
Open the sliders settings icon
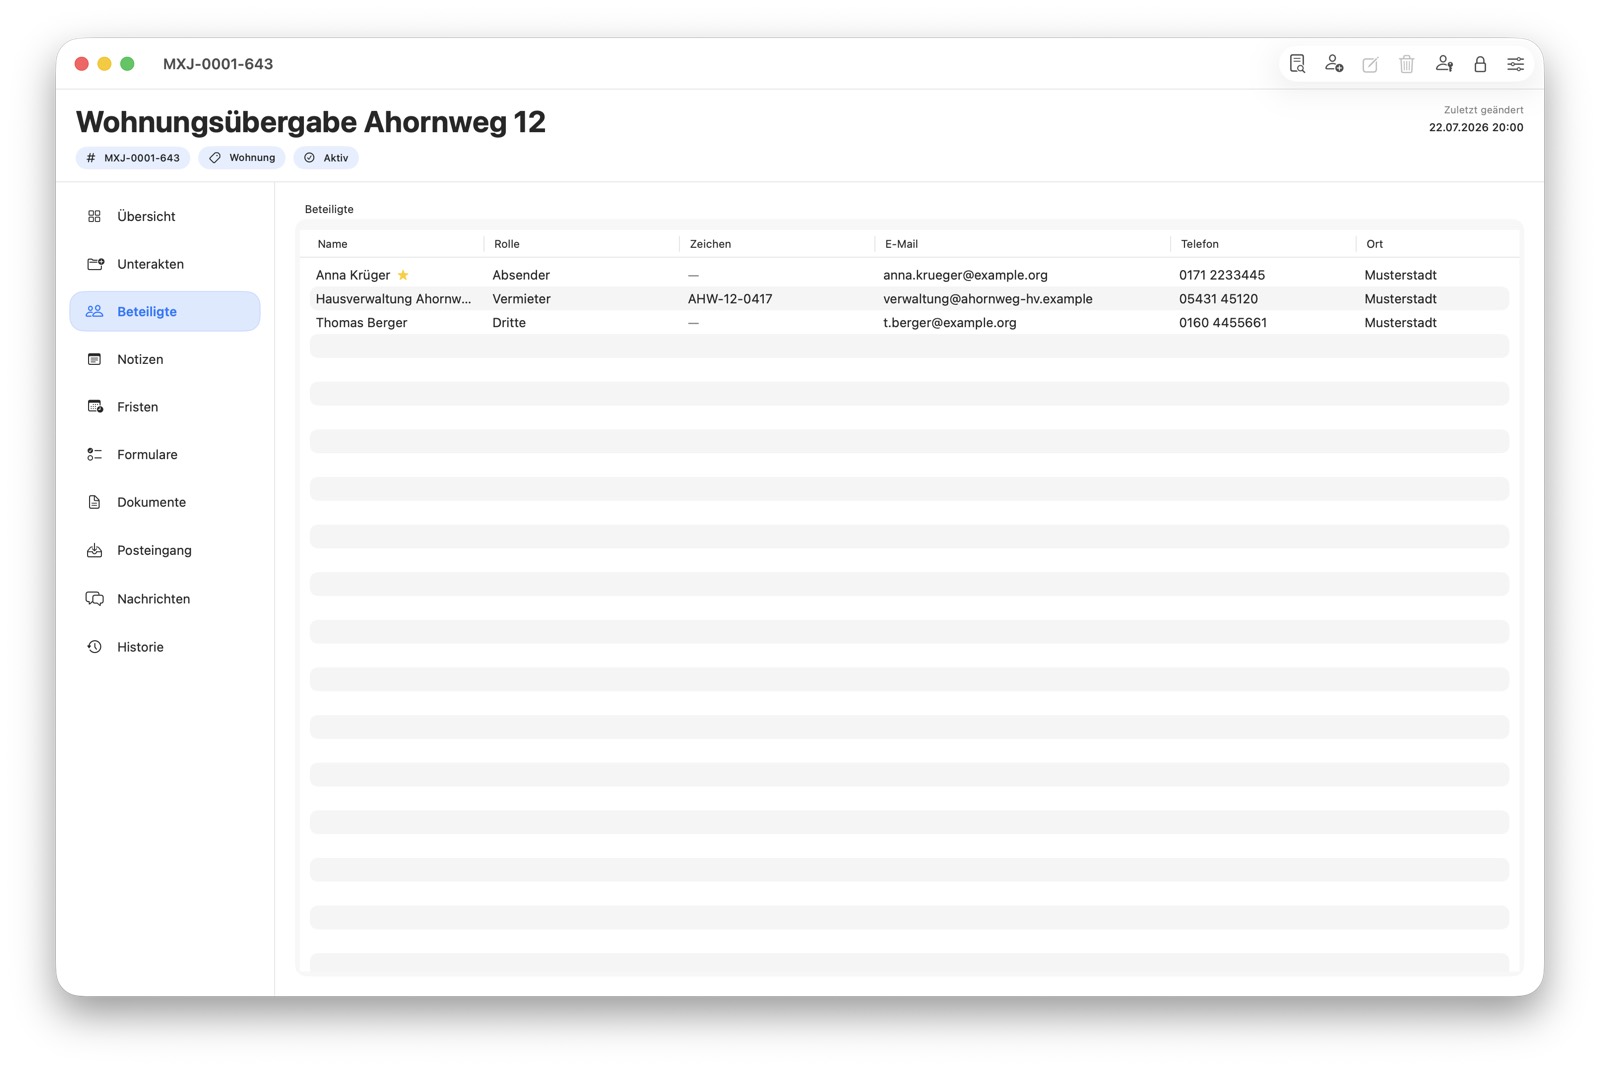pyautogui.click(x=1516, y=64)
